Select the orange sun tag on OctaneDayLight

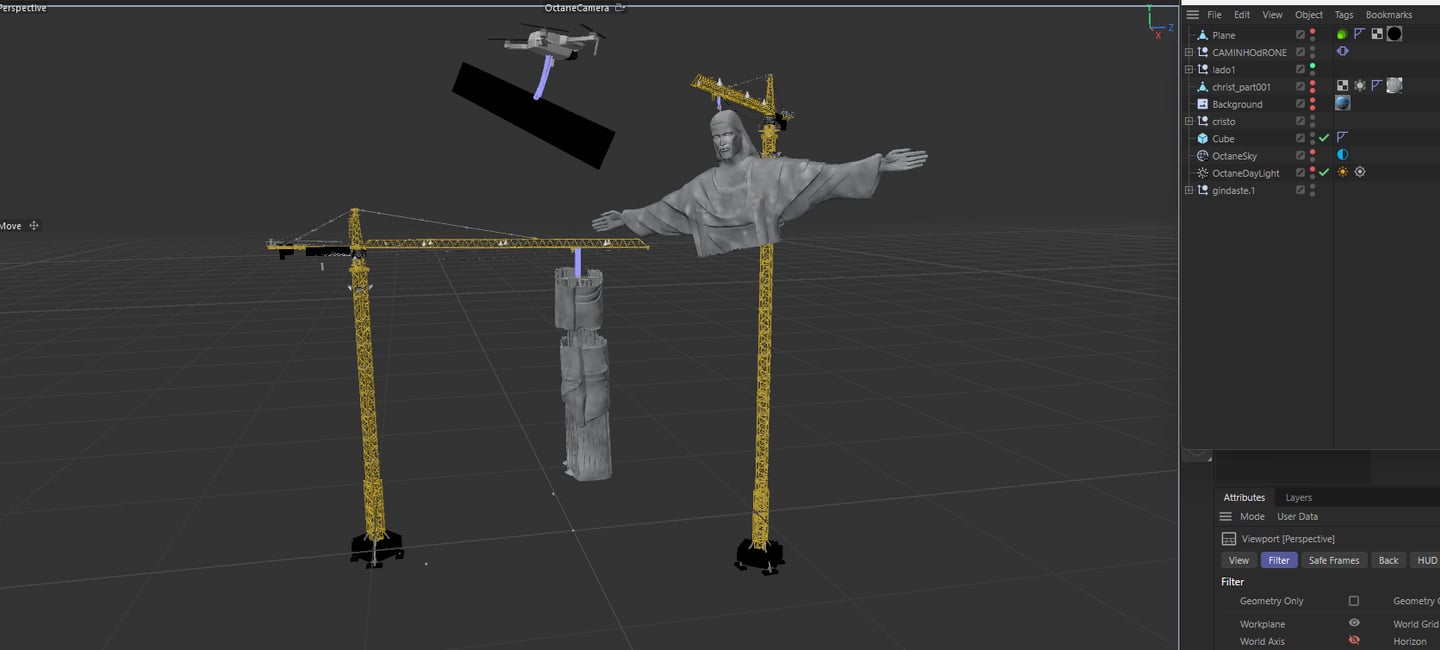pyautogui.click(x=1342, y=172)
